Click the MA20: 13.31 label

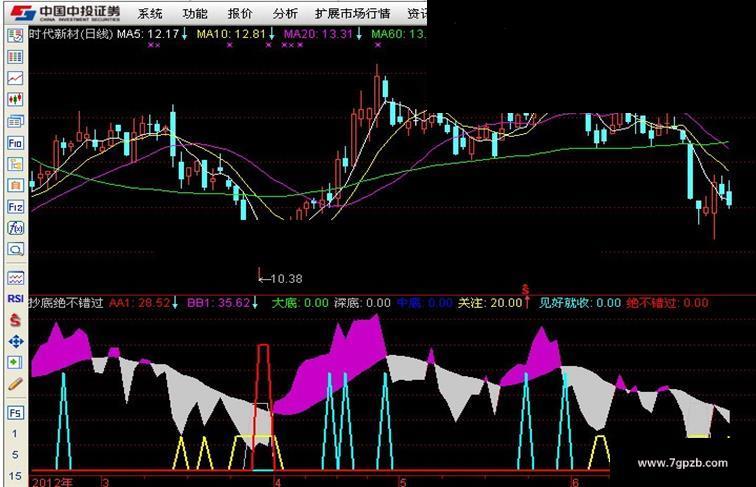318,34
